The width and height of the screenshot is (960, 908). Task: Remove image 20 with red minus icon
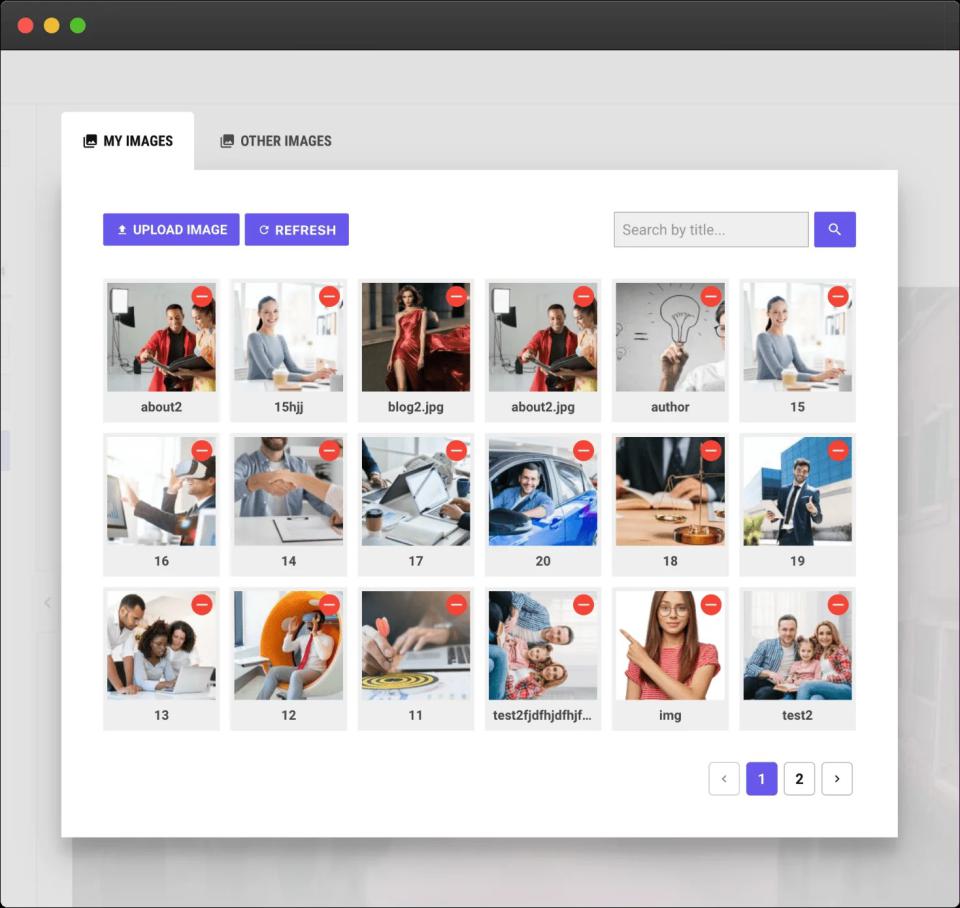tap(584, 451)
